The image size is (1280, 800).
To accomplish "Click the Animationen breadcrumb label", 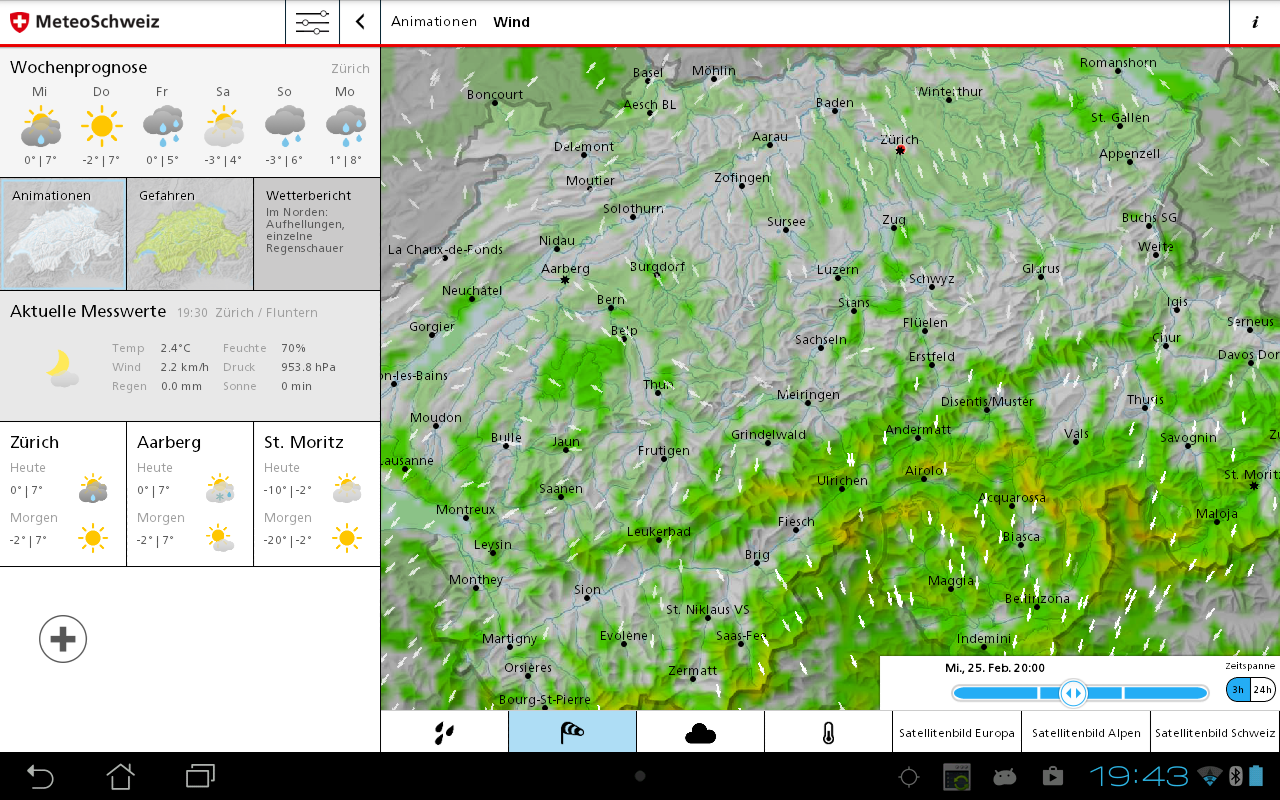I will pyautogui.click(x=434, y=22).
